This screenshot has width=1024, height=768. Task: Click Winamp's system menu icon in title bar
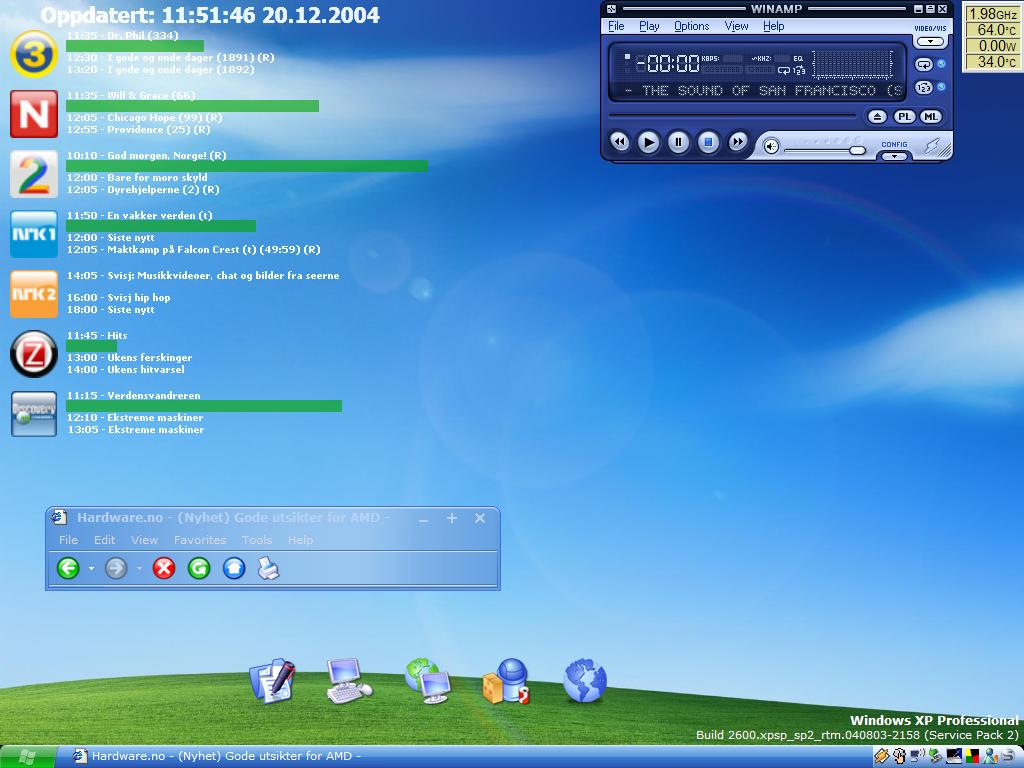(611, 9)
